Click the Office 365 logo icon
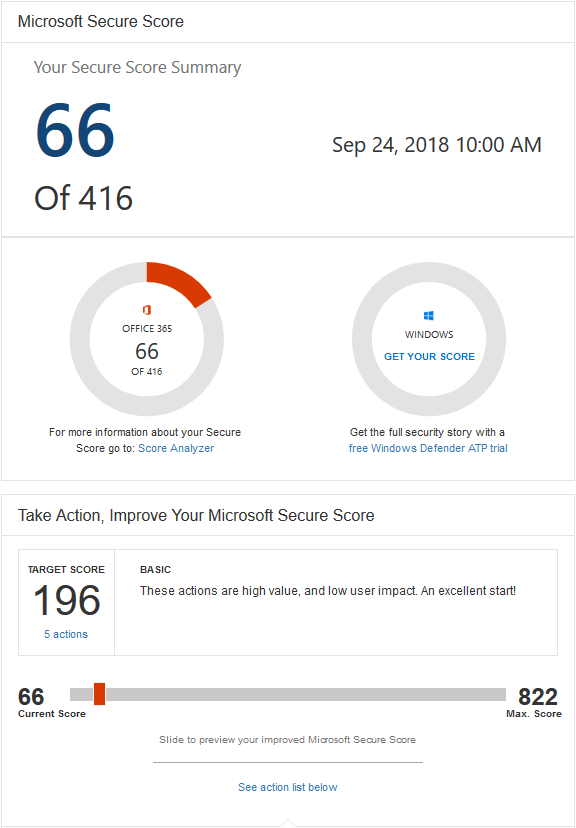This screenshot has width=576, height=828. click(147, 312)
